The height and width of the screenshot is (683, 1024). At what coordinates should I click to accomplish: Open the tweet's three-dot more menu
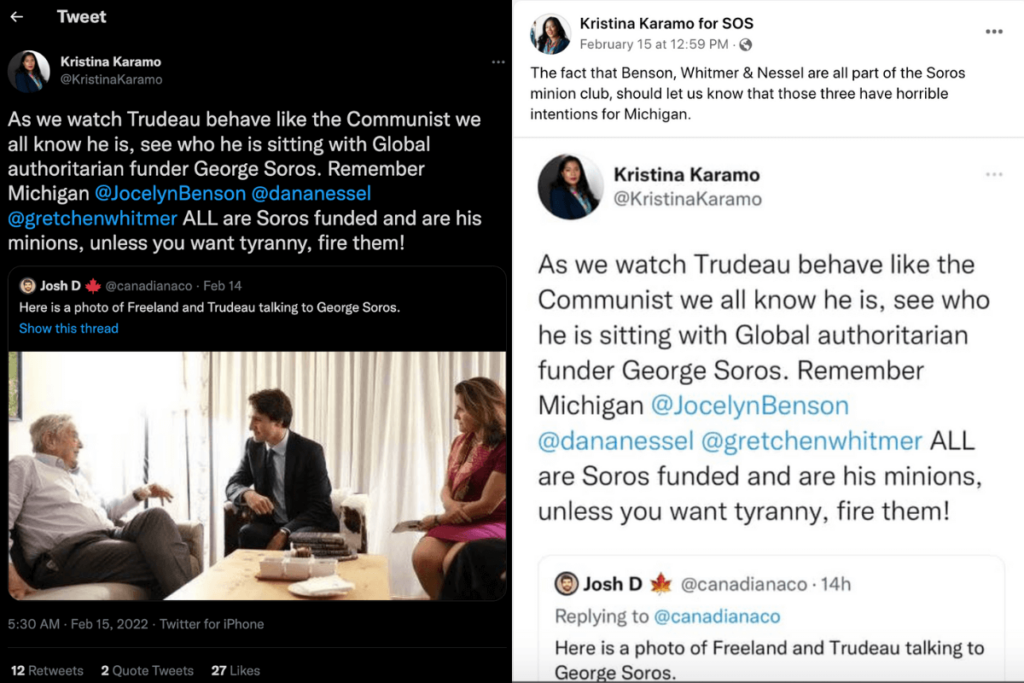click(x=498, y=62)
